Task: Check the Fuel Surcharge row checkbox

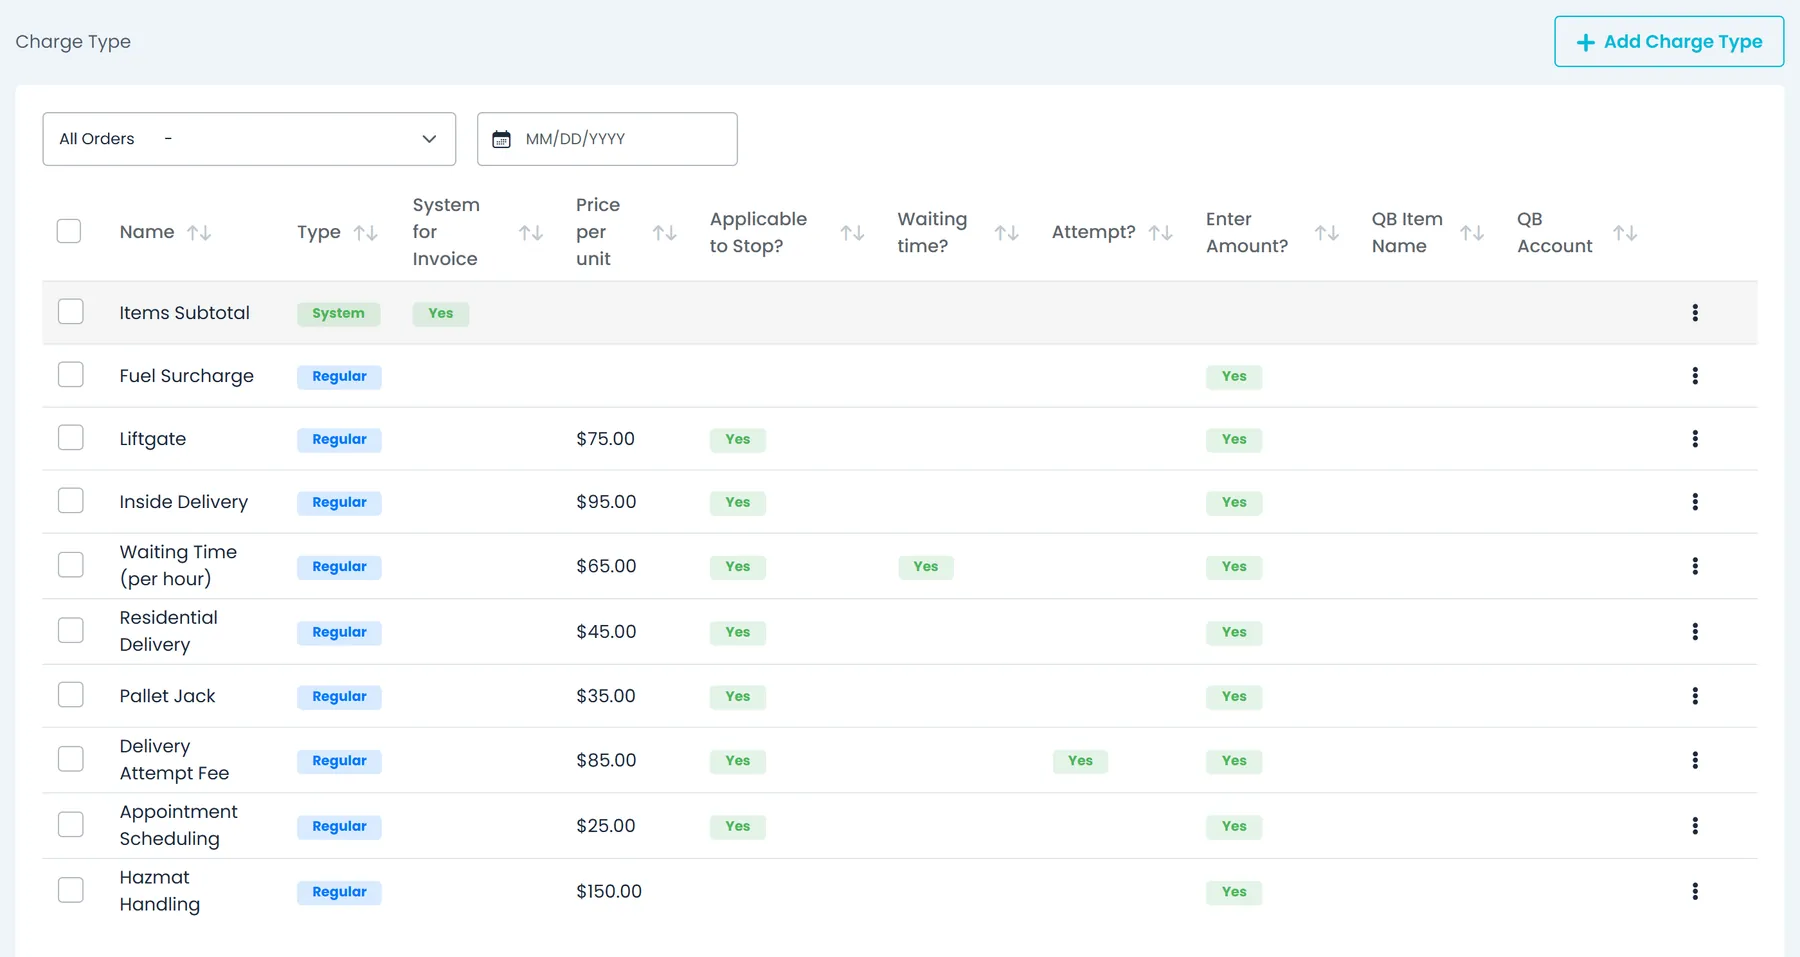Action: pyautogui.click(x=70, y=374)
